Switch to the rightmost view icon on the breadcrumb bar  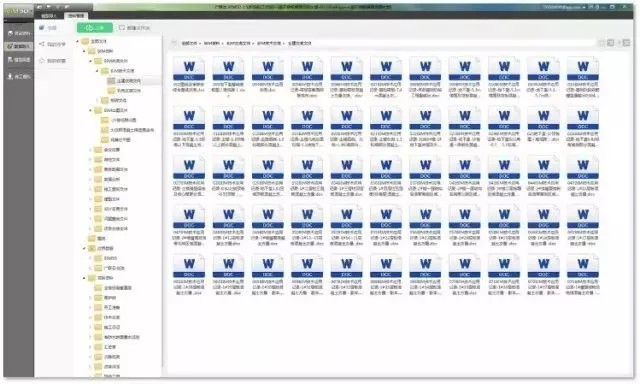coord(626,43)
